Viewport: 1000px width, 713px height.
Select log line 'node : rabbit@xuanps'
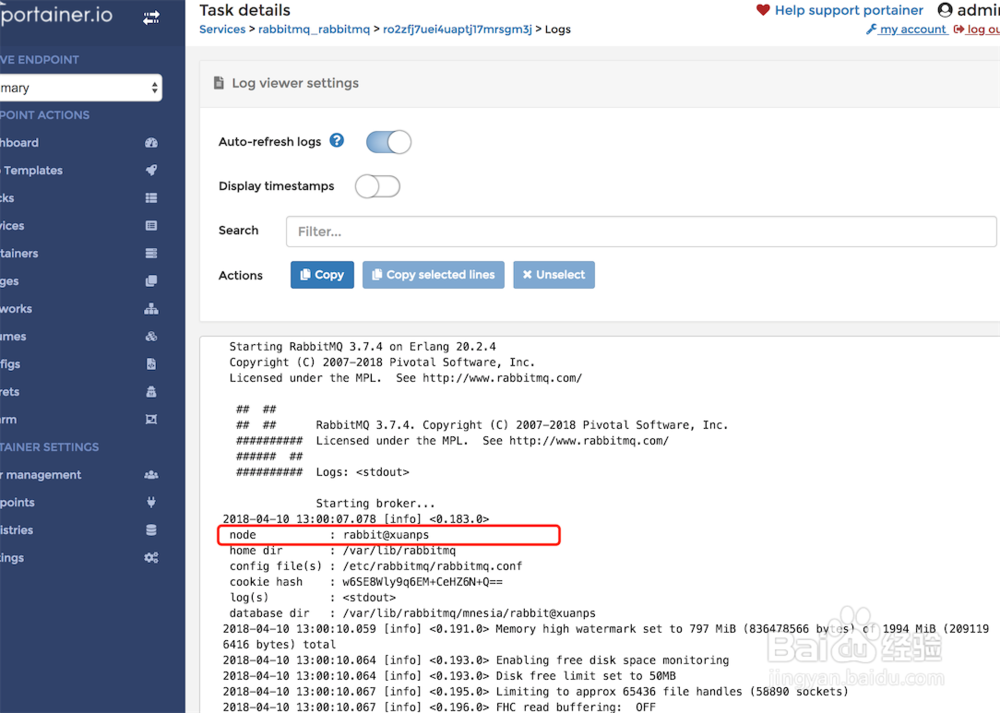pyautogui.click(x=329, y=534)
